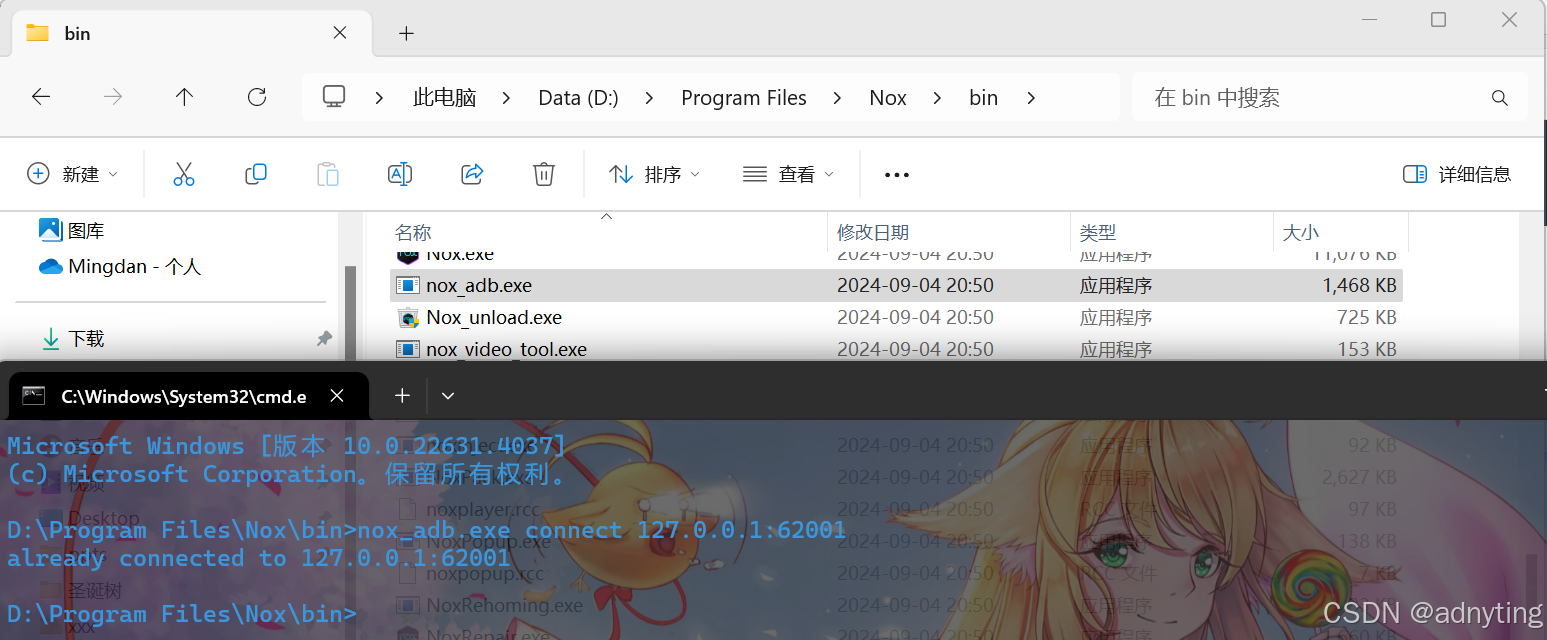
Task: Click the nox_adb.exe file icon
Action: 407,286
